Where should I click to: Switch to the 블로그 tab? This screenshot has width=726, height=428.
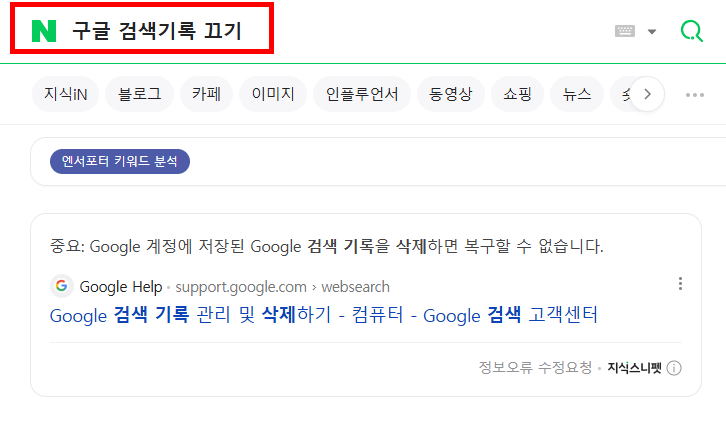(x=139, y=94)
